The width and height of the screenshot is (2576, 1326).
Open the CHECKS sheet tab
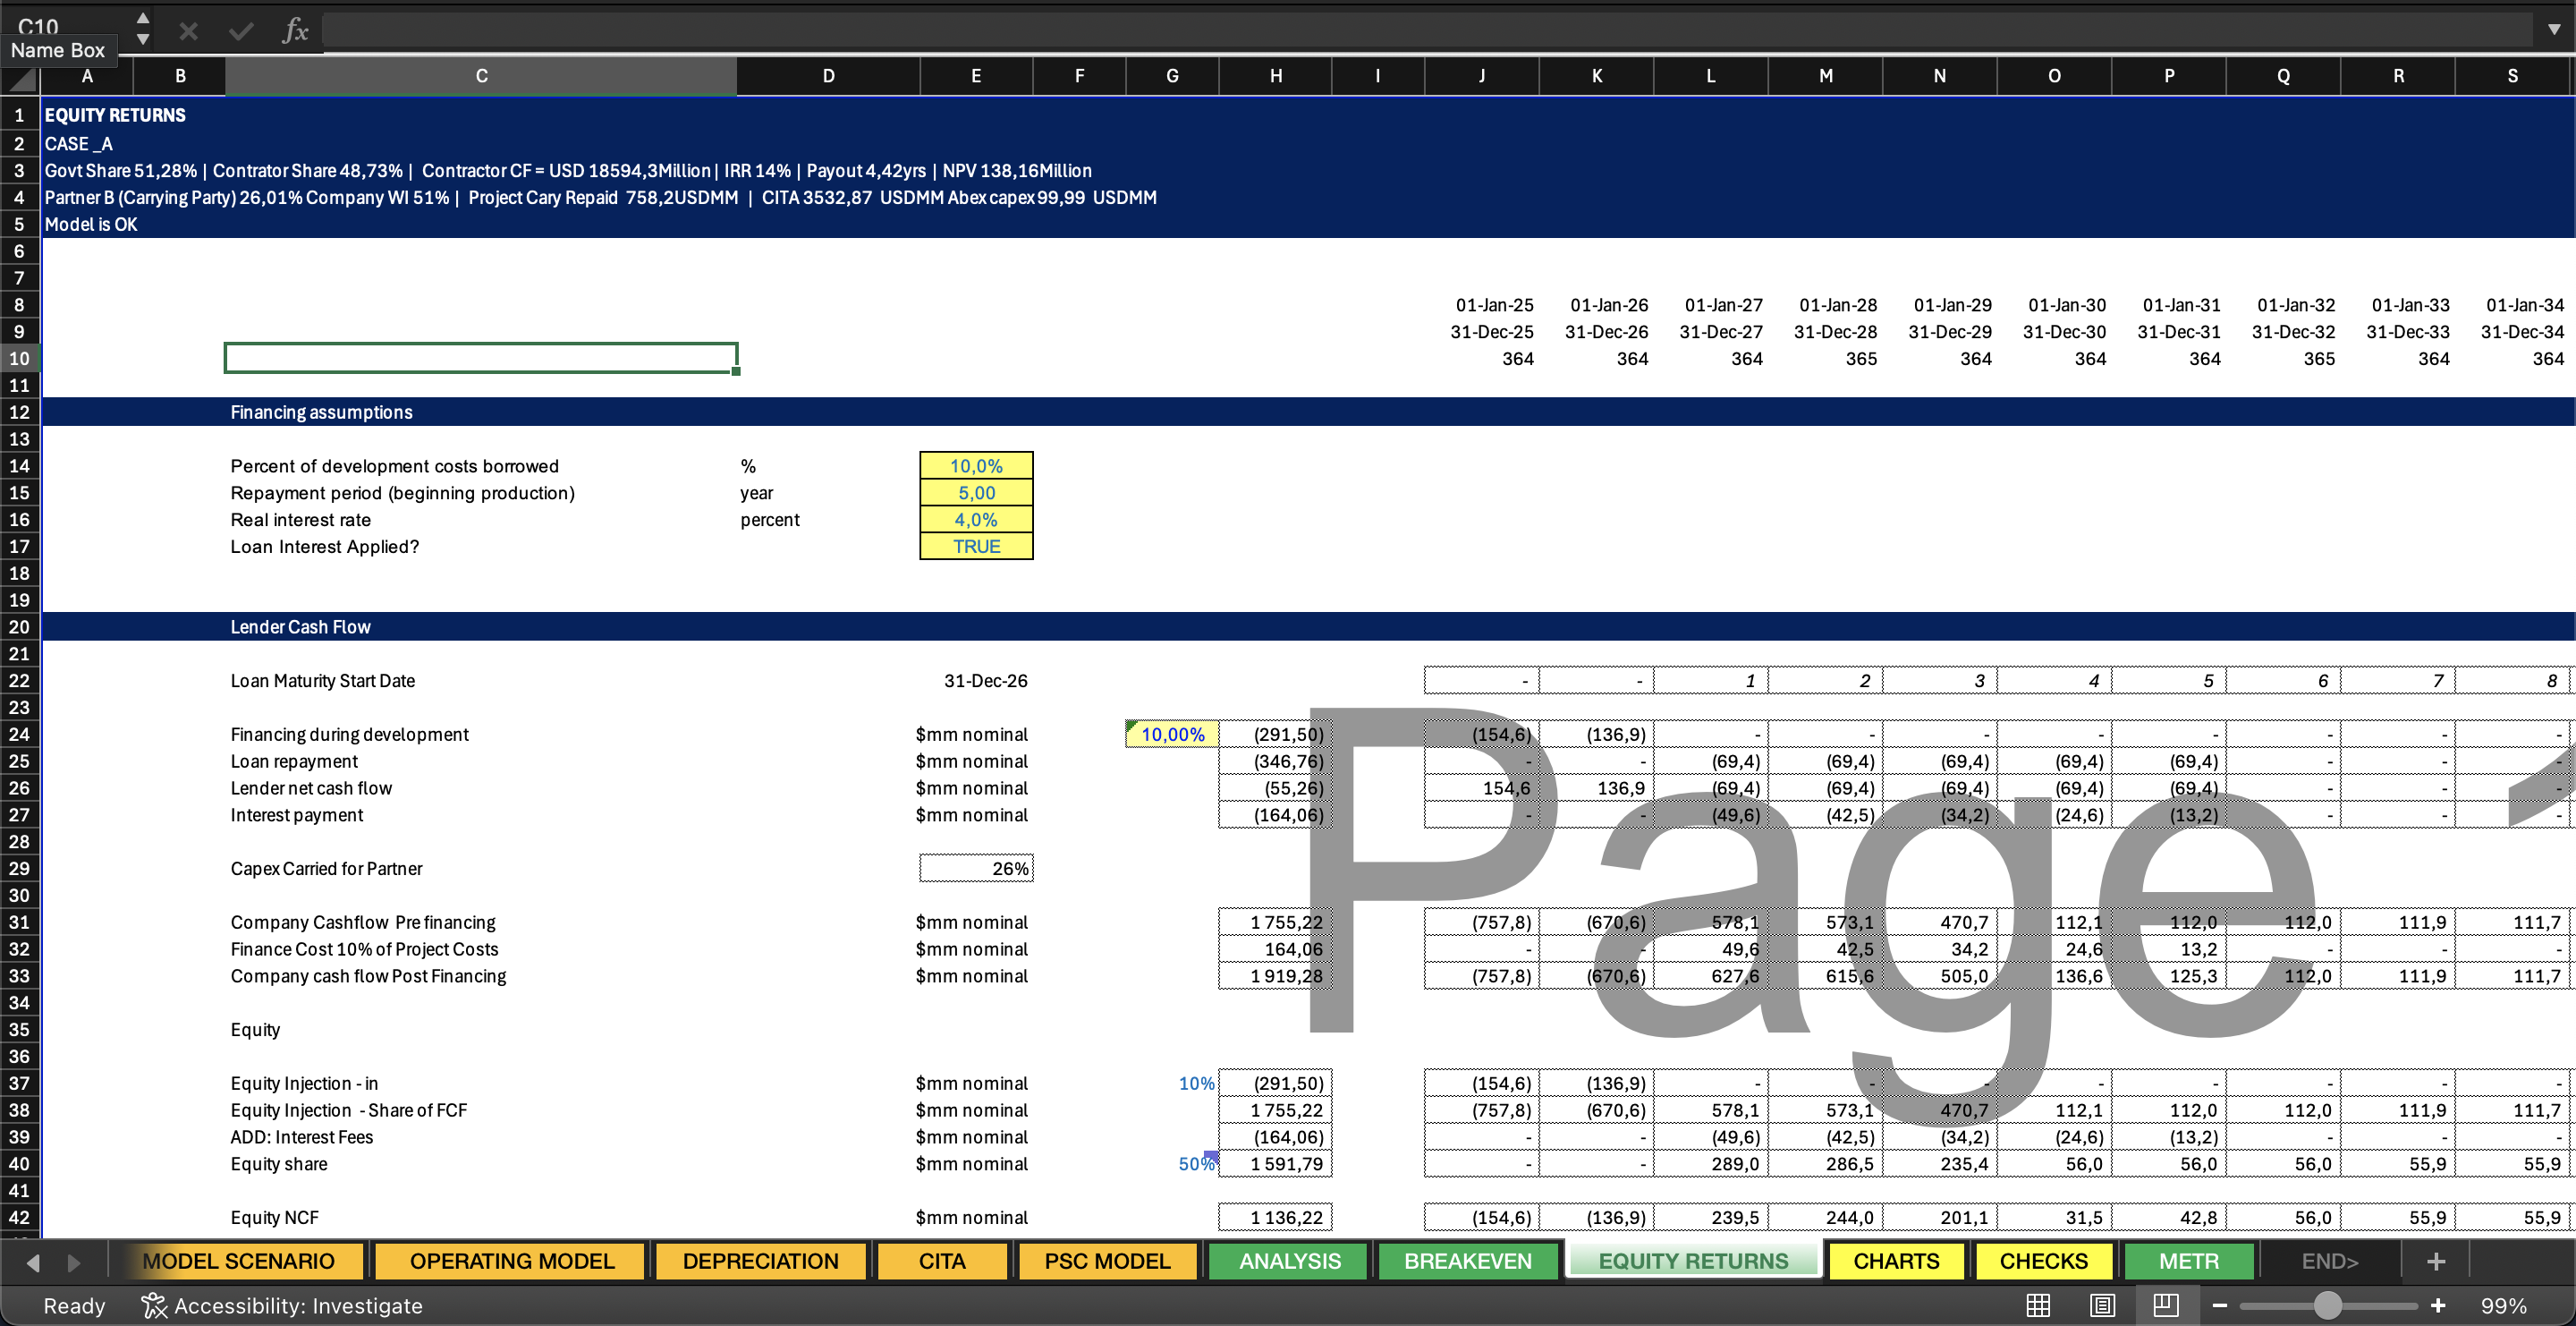click(x=2043, y=1261)
